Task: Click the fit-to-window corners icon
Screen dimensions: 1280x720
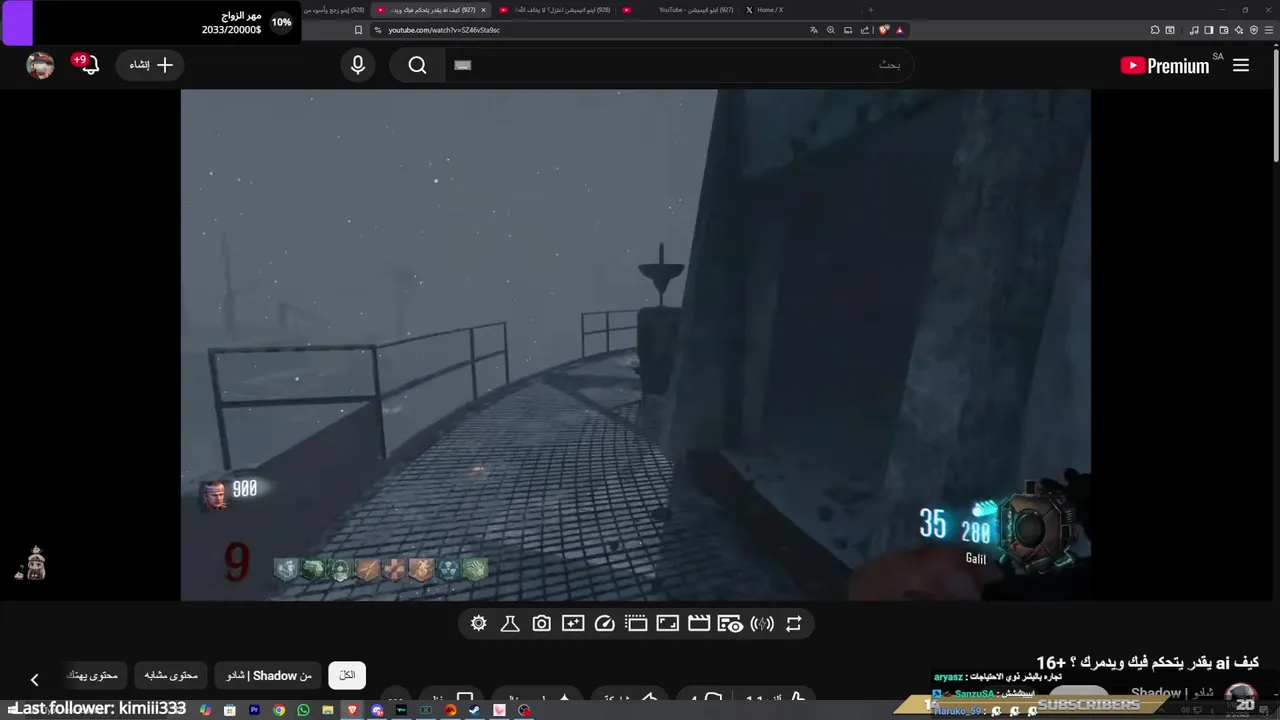Action: click(667, 624)
